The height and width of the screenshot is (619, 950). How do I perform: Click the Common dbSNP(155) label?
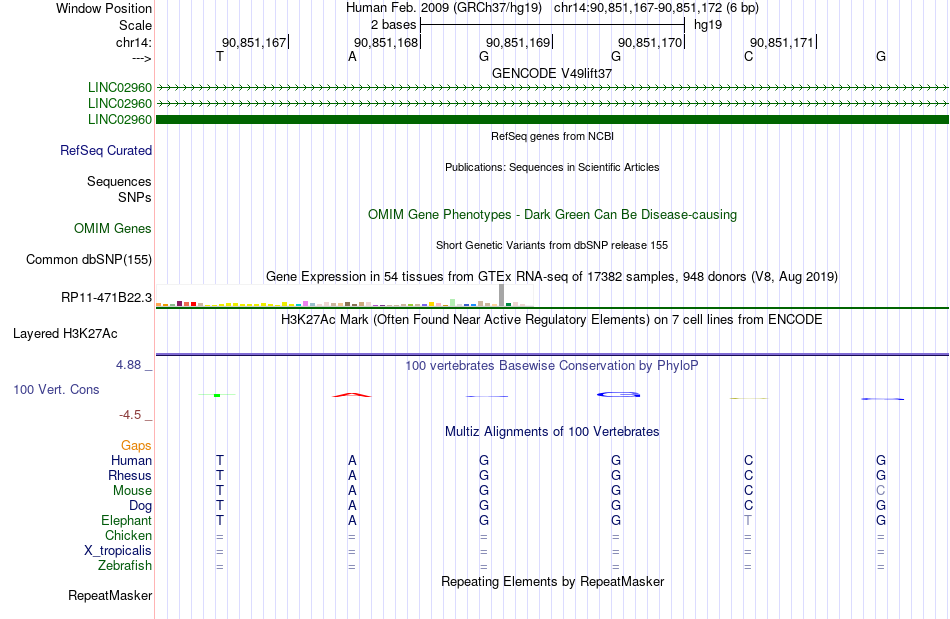(x=88, y=259)
